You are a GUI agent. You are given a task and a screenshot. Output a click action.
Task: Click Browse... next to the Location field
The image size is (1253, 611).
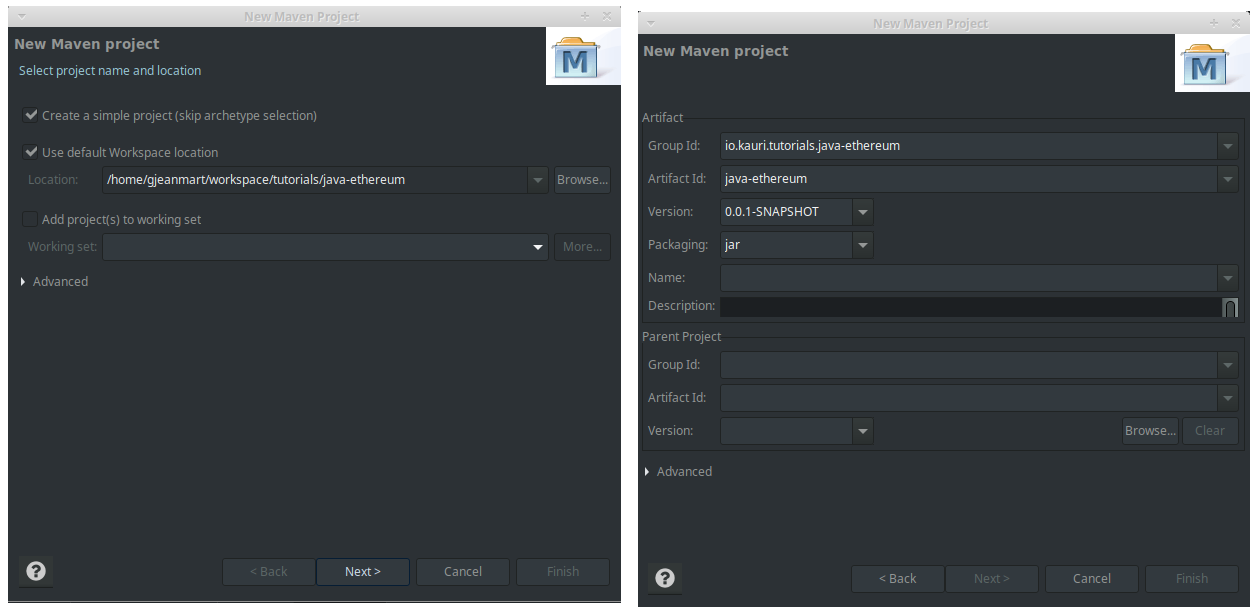[x=582, y=180]
